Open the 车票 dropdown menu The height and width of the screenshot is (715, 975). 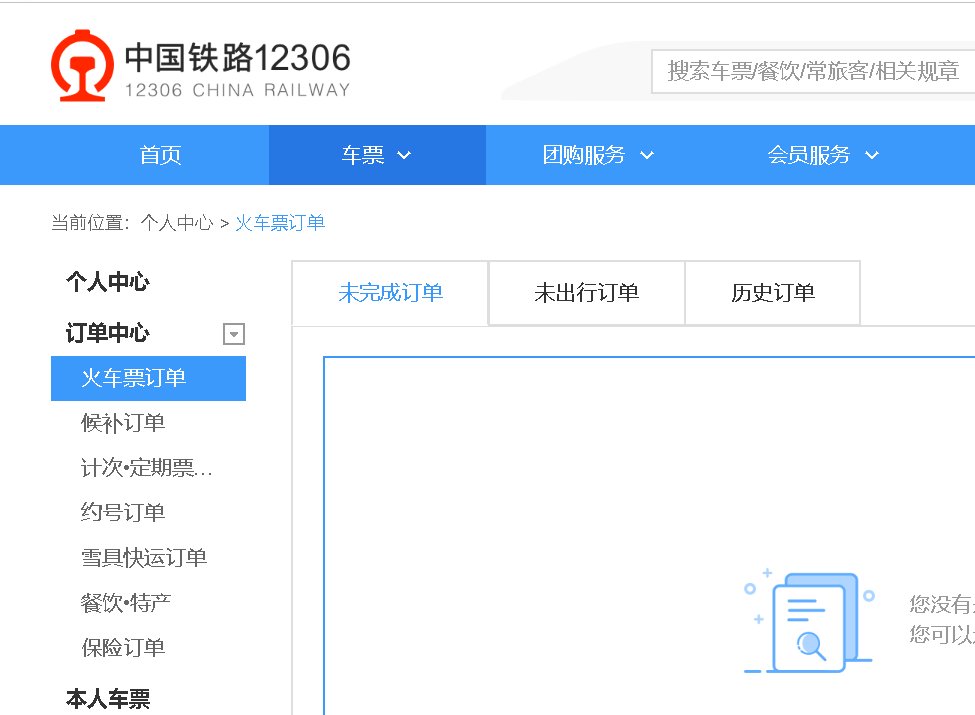point(375,155)
